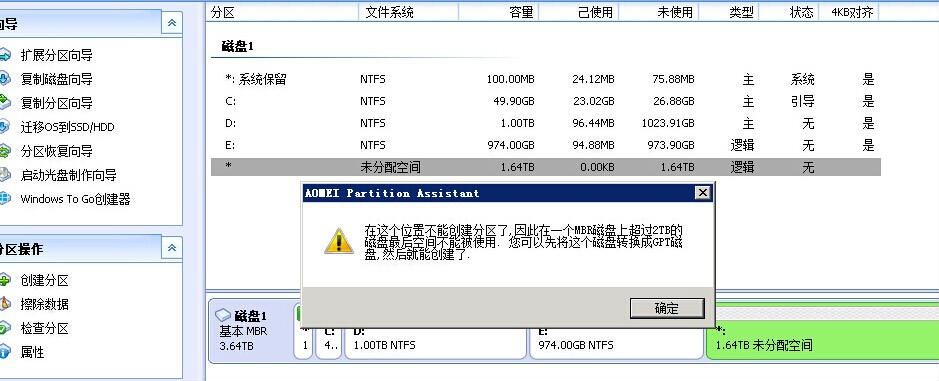
Task: Click the 磁盘1 disk icon in disk map
Action: coord(223,315)
